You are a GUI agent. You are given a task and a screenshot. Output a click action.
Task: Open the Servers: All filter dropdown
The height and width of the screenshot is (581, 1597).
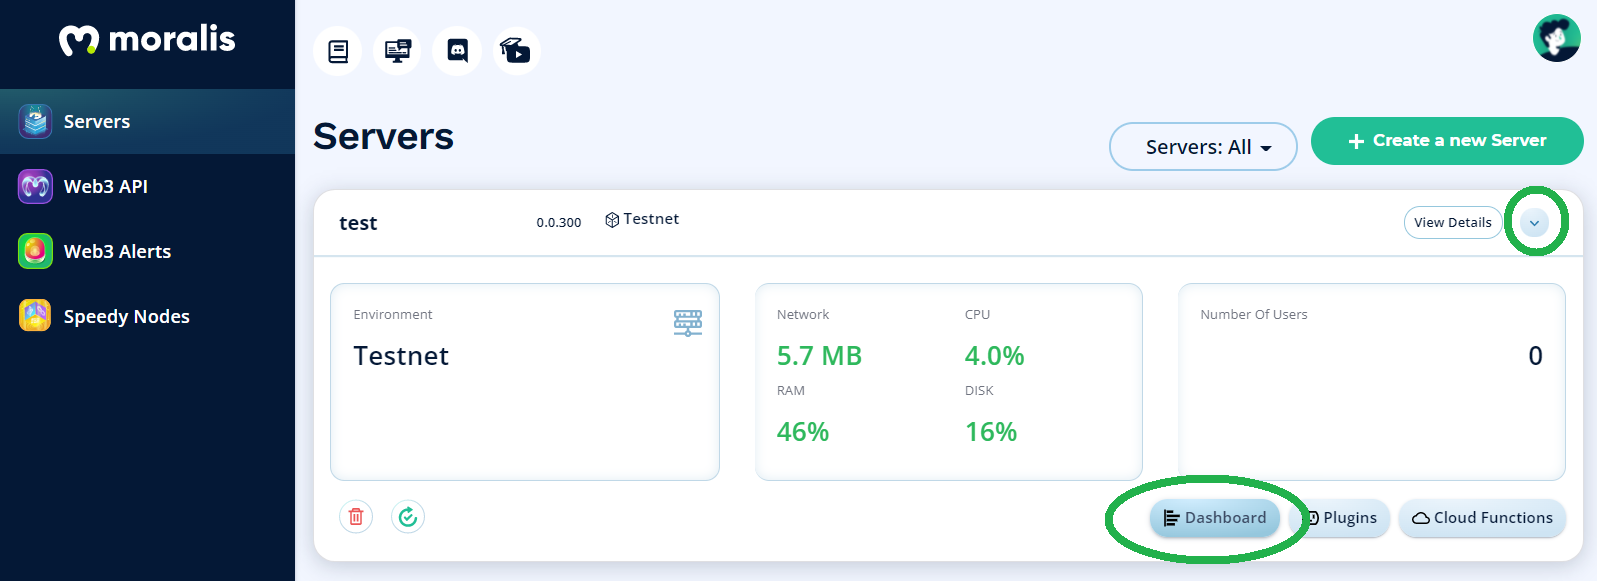click(x=1203, y=147)
